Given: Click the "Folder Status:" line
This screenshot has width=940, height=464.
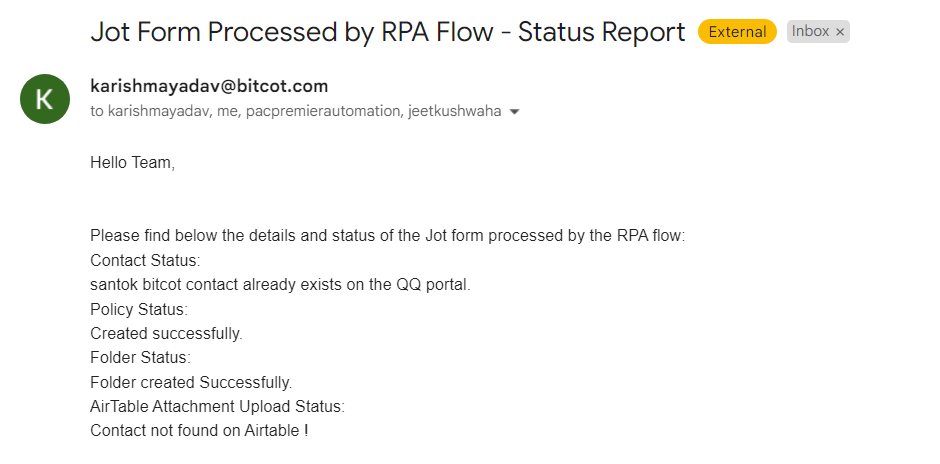Looking at the screenshot, I should [140, 357].
